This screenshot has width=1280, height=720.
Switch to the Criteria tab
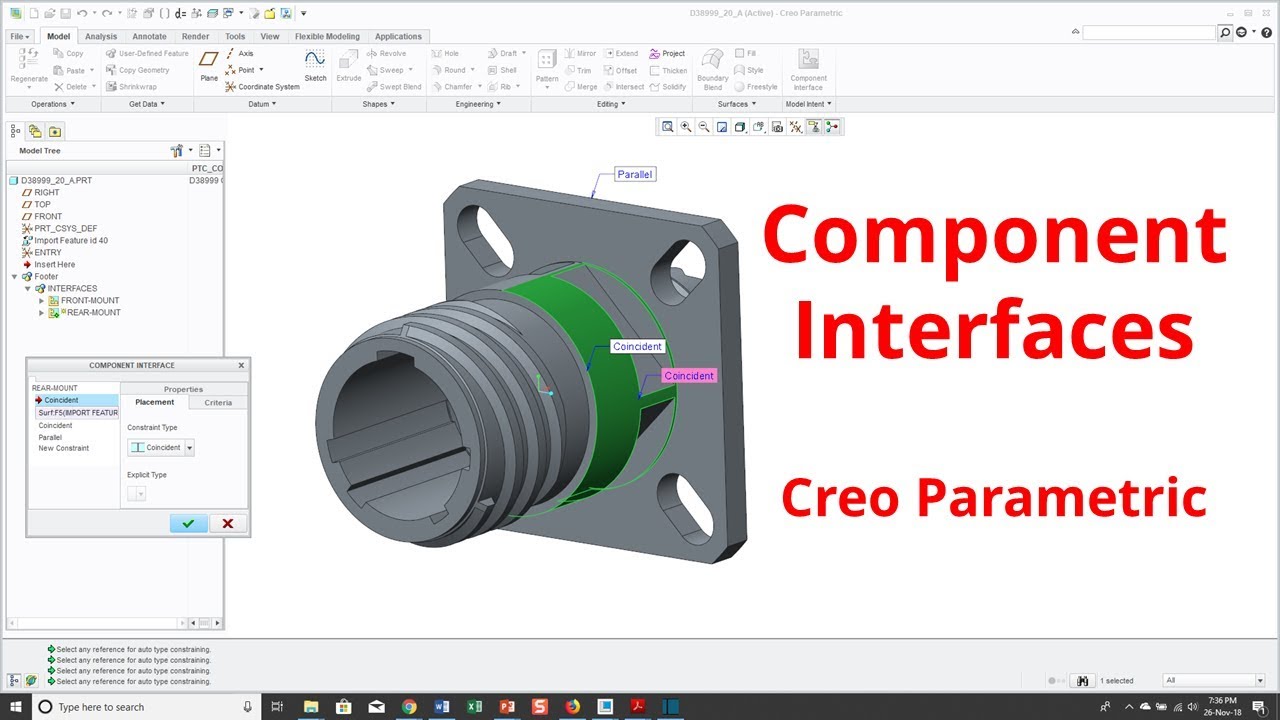(x=218, y=402)
